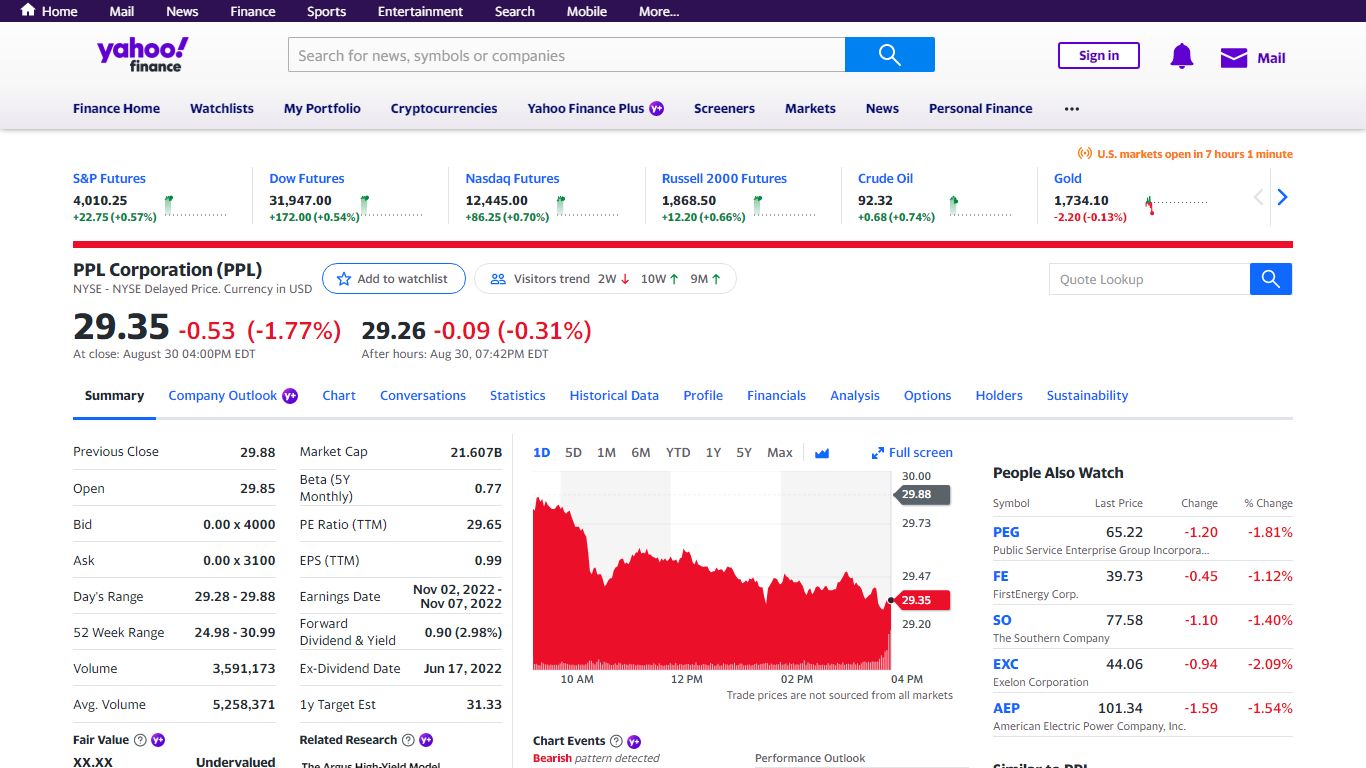Open the Profile tab

703,396
